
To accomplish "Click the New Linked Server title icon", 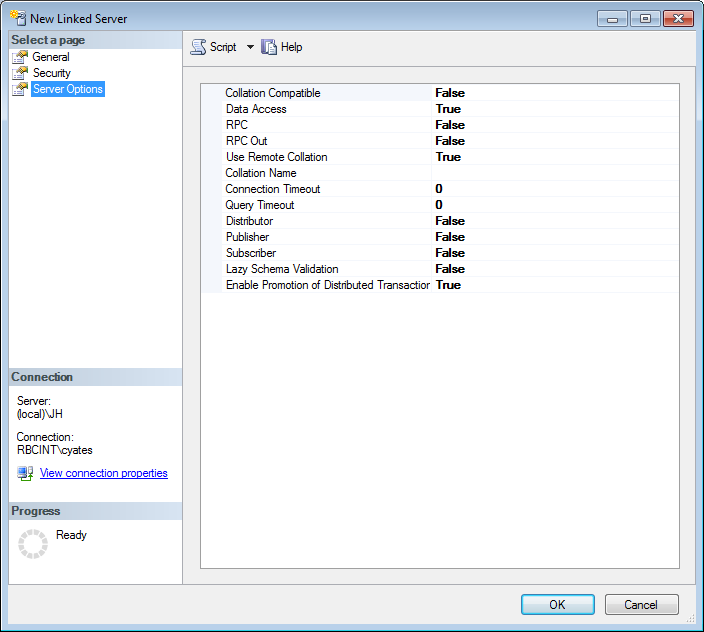I will click(x=17, y=19).
